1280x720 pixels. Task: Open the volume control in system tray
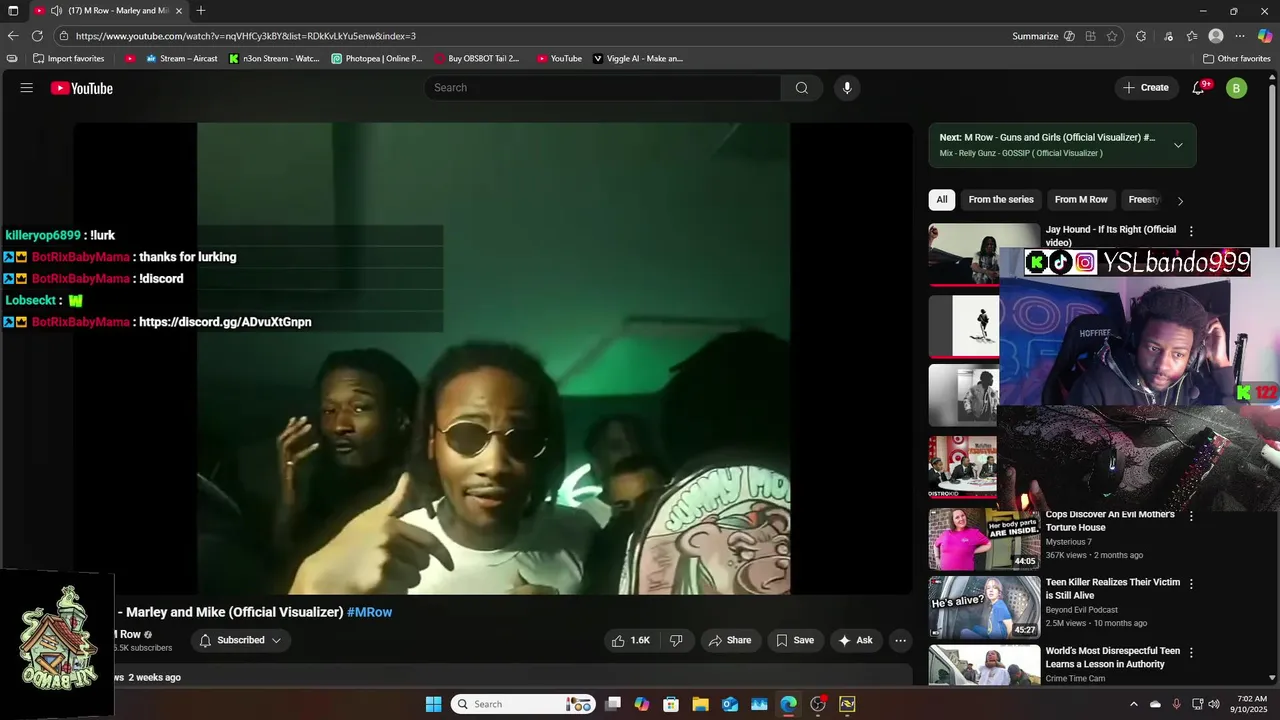click(x=1214, y=704)
